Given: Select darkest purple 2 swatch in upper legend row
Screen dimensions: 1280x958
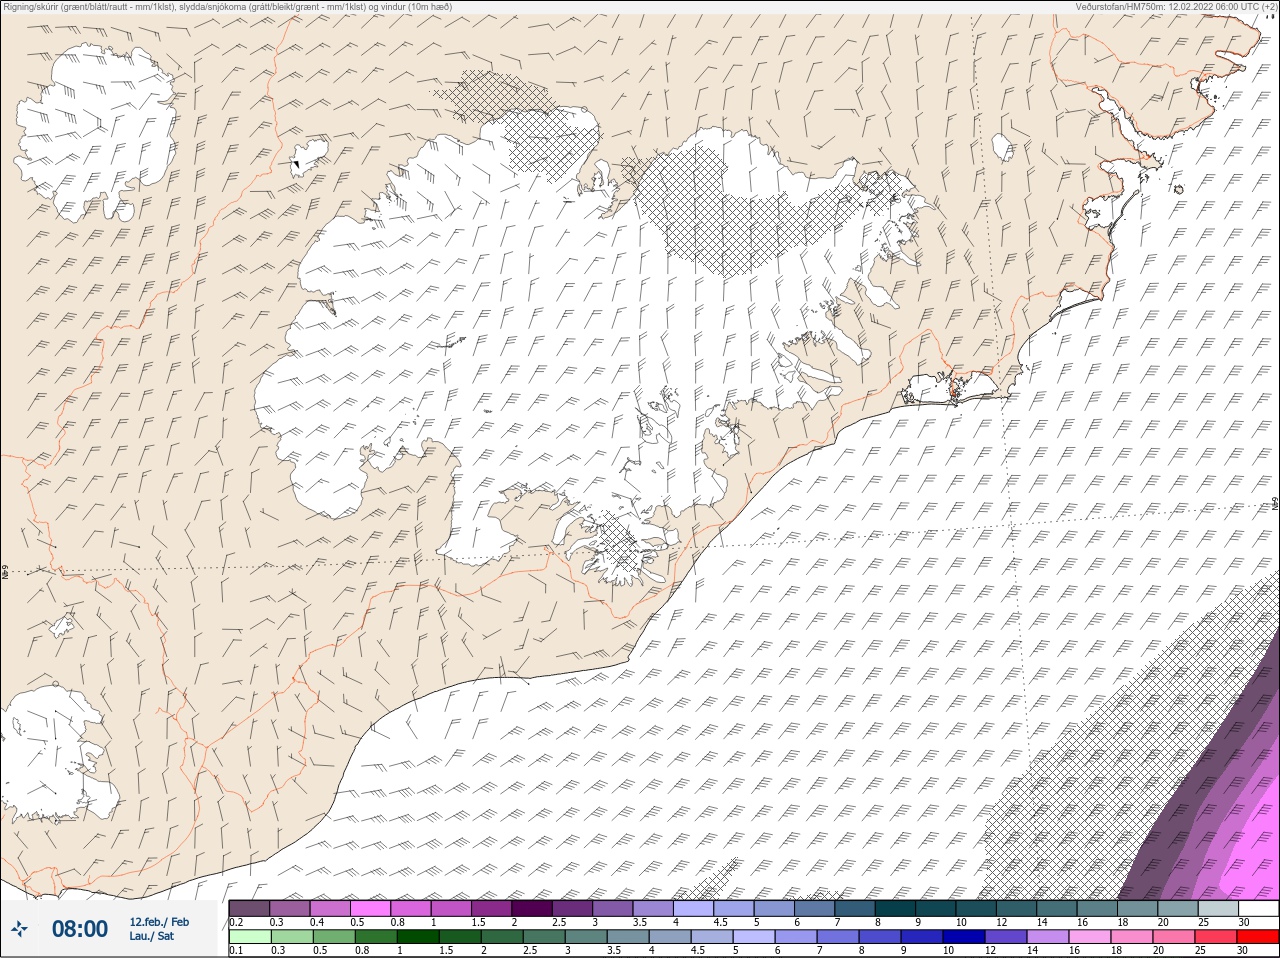Looking at the screenshot, I should click(533, 908).
